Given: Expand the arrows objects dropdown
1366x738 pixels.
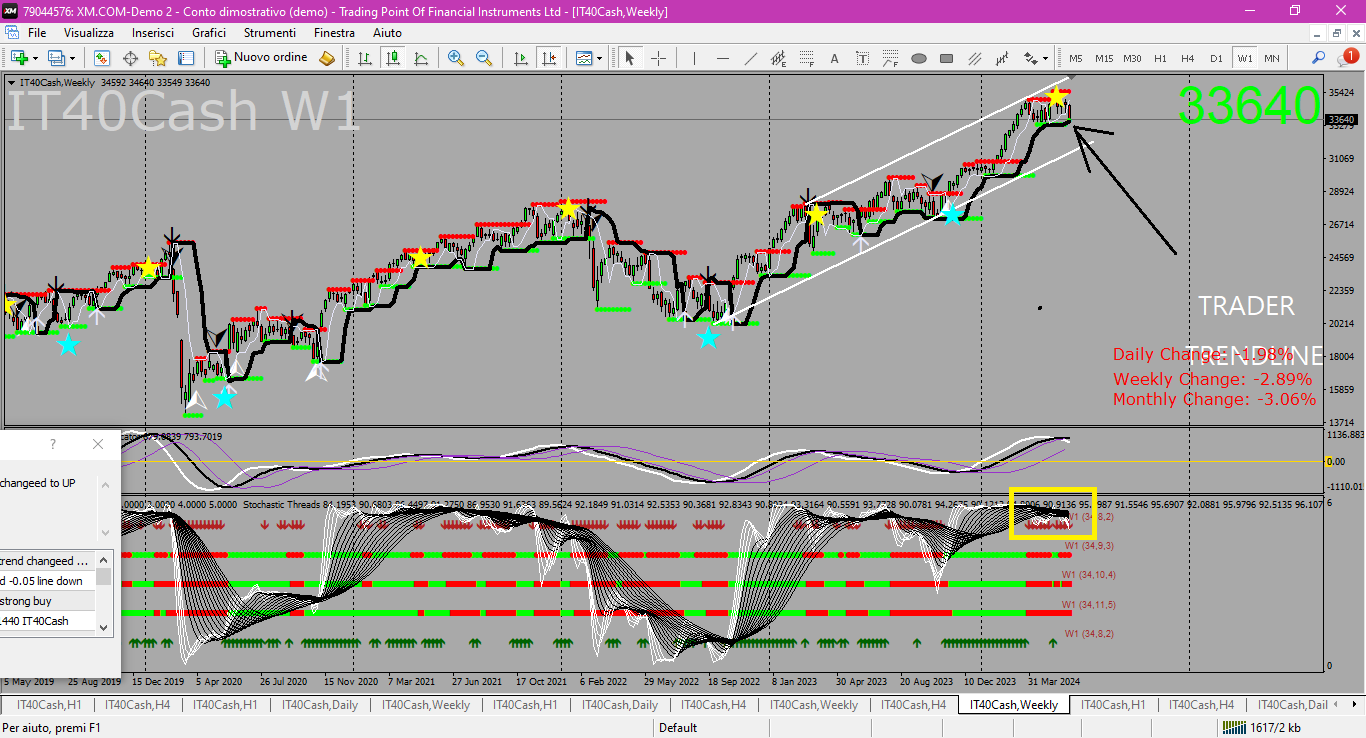Looking at the screenshot, I should [1045, 58].
